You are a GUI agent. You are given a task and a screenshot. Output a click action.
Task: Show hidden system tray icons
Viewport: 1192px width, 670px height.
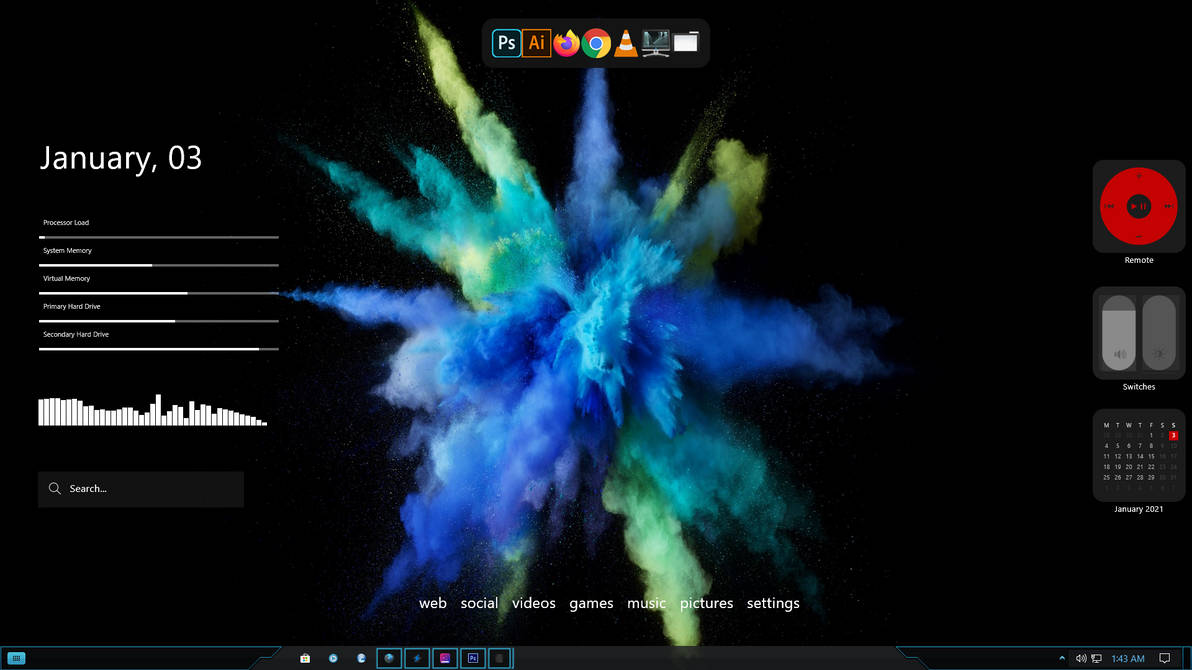pos(1062,659)
